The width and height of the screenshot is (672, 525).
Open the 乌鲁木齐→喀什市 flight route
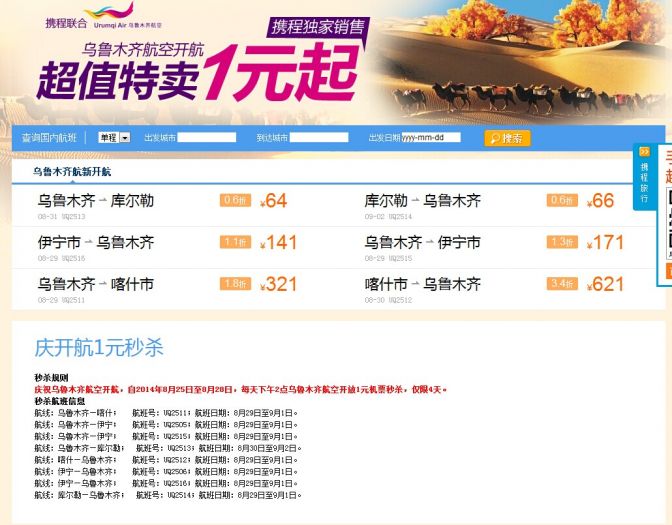pyautogui.click(x=96, y=284)
